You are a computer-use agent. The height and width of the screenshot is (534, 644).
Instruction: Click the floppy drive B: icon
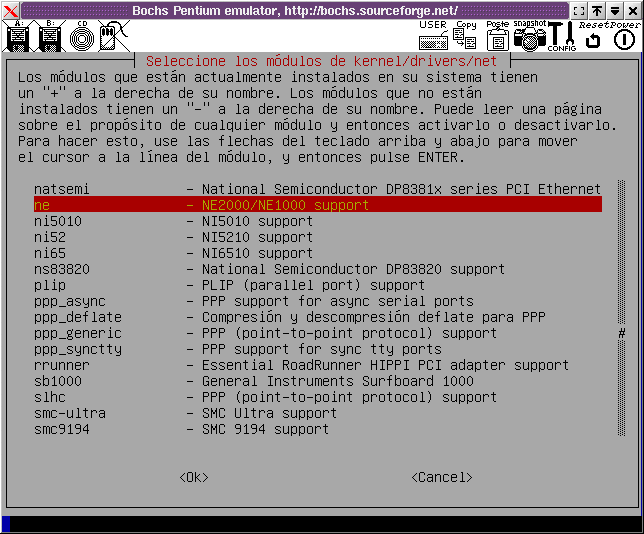[x=50, y=38]
